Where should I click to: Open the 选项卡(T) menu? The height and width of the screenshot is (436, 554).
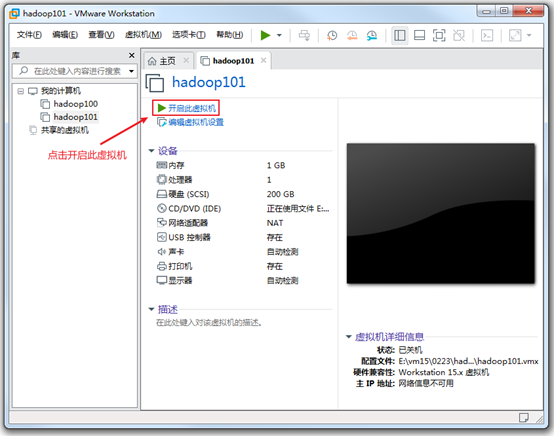pos(189,35)
